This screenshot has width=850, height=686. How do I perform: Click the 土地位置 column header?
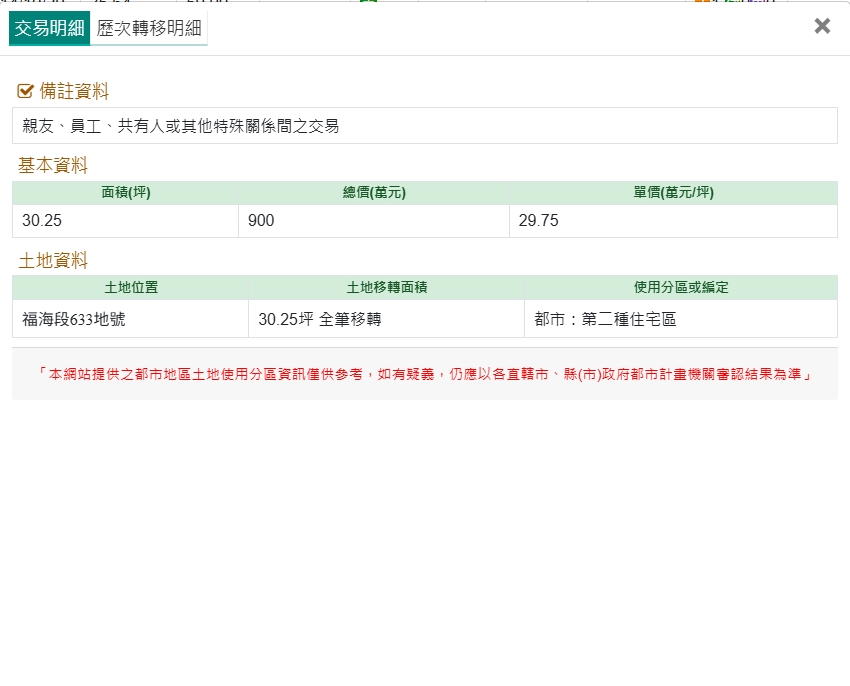click(x=131, y=288)
